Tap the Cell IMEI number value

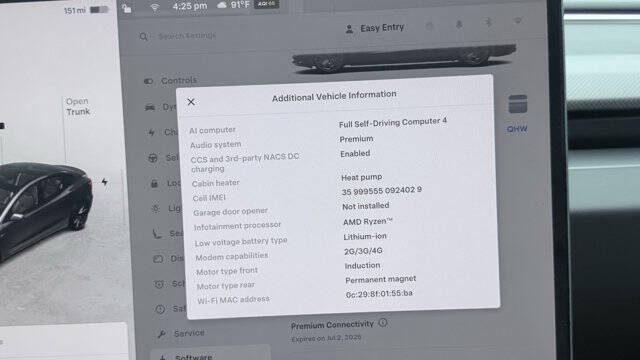pos(382,191)
